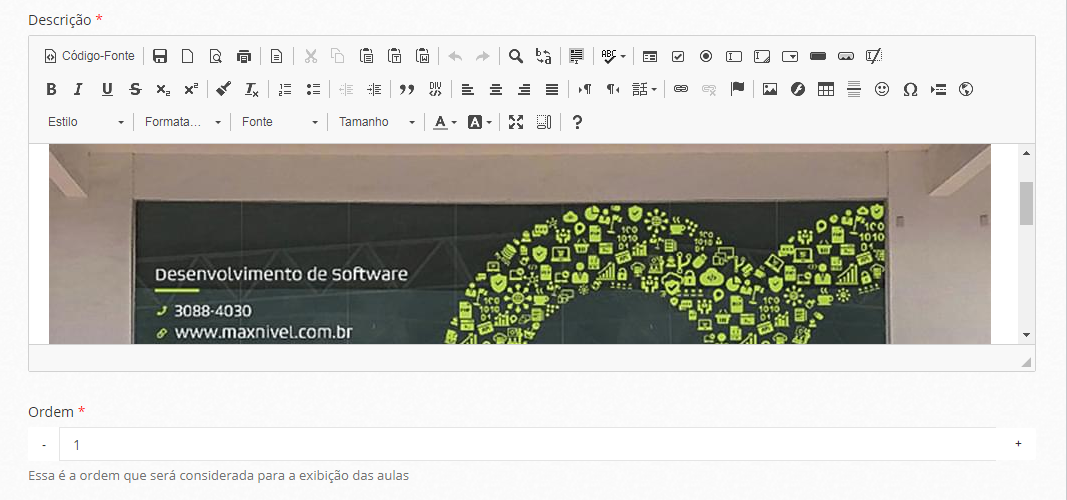Set text direction left to right
This screenshot has width=1067, height=500.
coord(585,89)
